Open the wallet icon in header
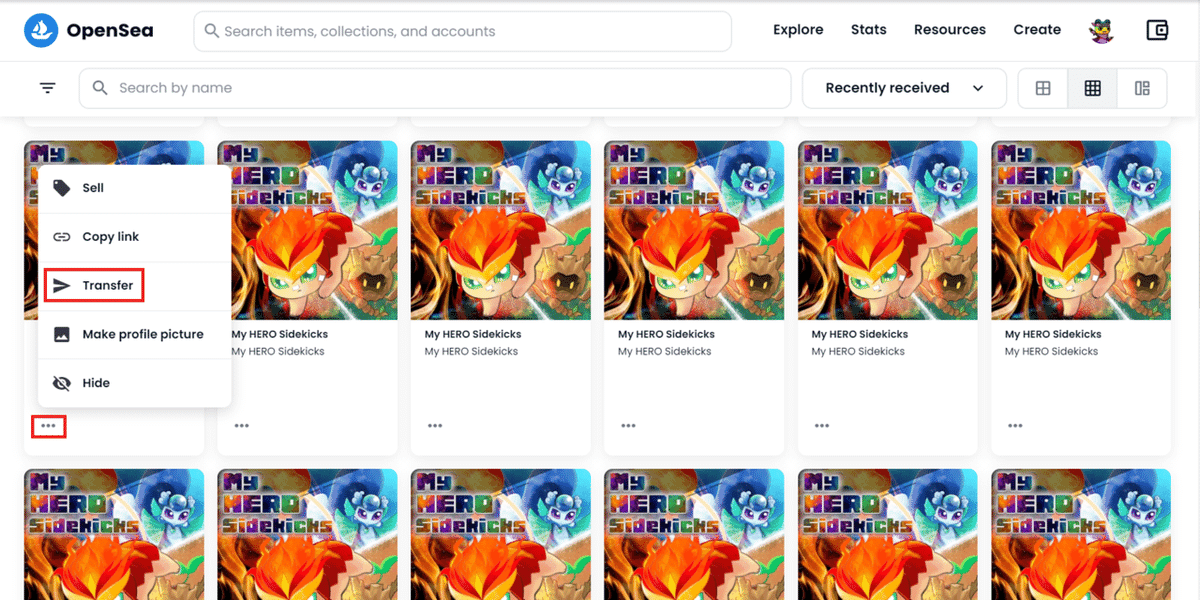Screen dimensions: 1200x600 tap(1157, 30)
